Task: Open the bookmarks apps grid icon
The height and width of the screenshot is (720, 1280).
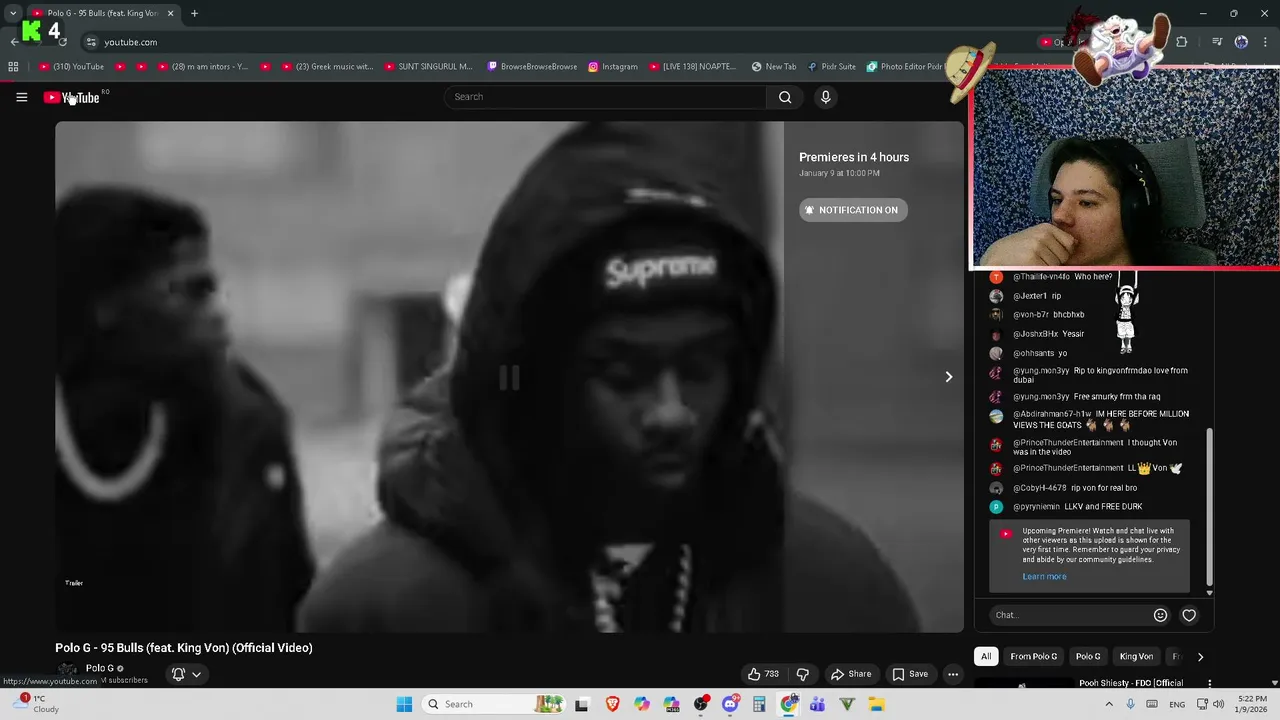Action: [x=13, y=67]
